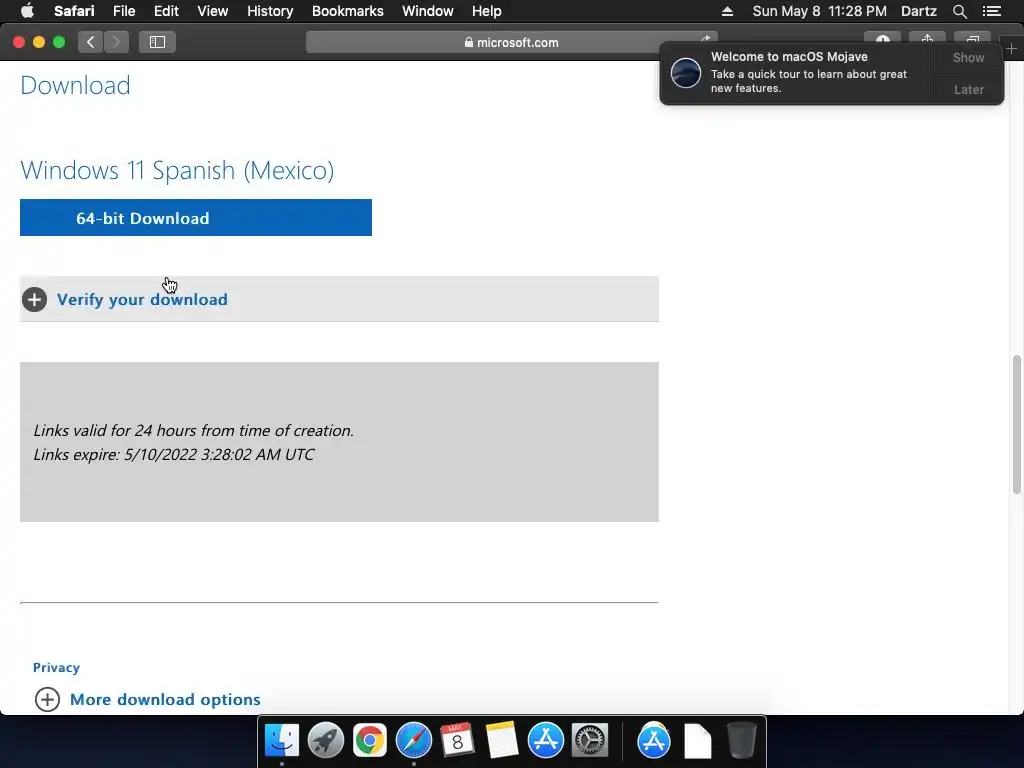Viewport: 1024px width, 768px height.
Task: Click the microsoft.com address field
Action: click(x=511, y=42)
